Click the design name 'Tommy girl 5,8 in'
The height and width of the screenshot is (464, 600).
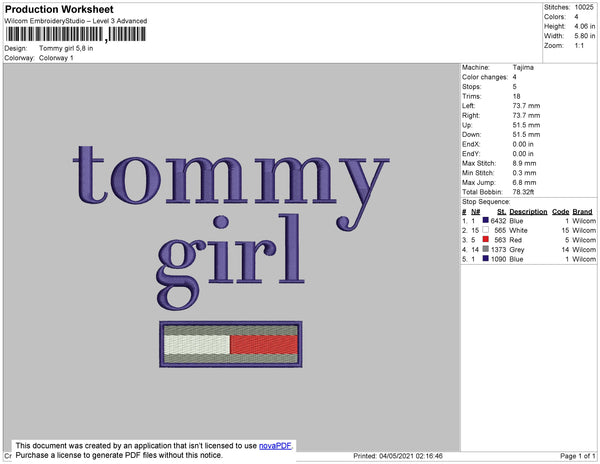tap(66, 49)
